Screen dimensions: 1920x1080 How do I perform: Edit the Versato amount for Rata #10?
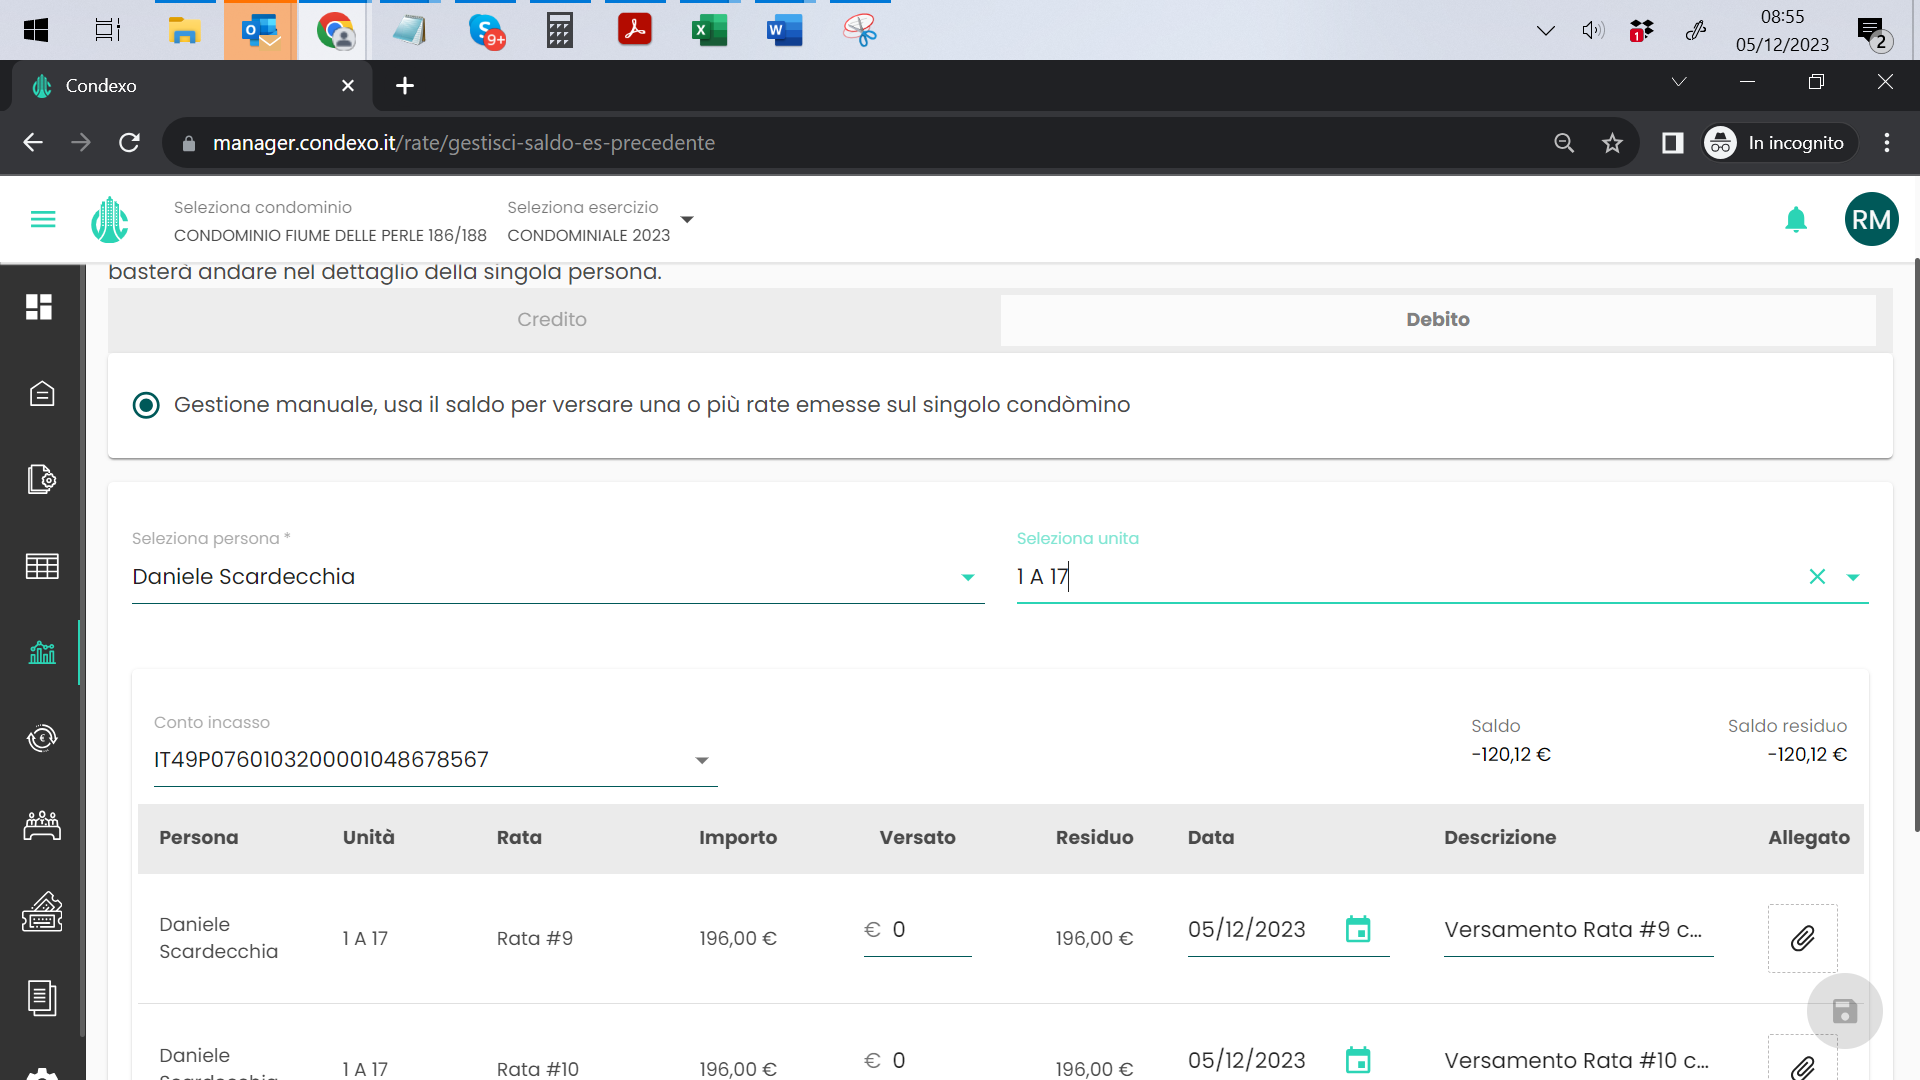(917, 1060)
